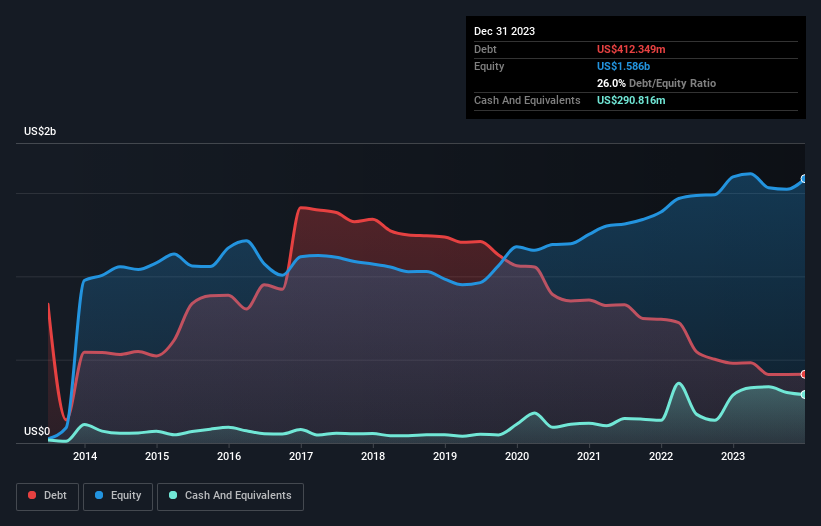Select the 2016 x-axis label

click(229, 456)
